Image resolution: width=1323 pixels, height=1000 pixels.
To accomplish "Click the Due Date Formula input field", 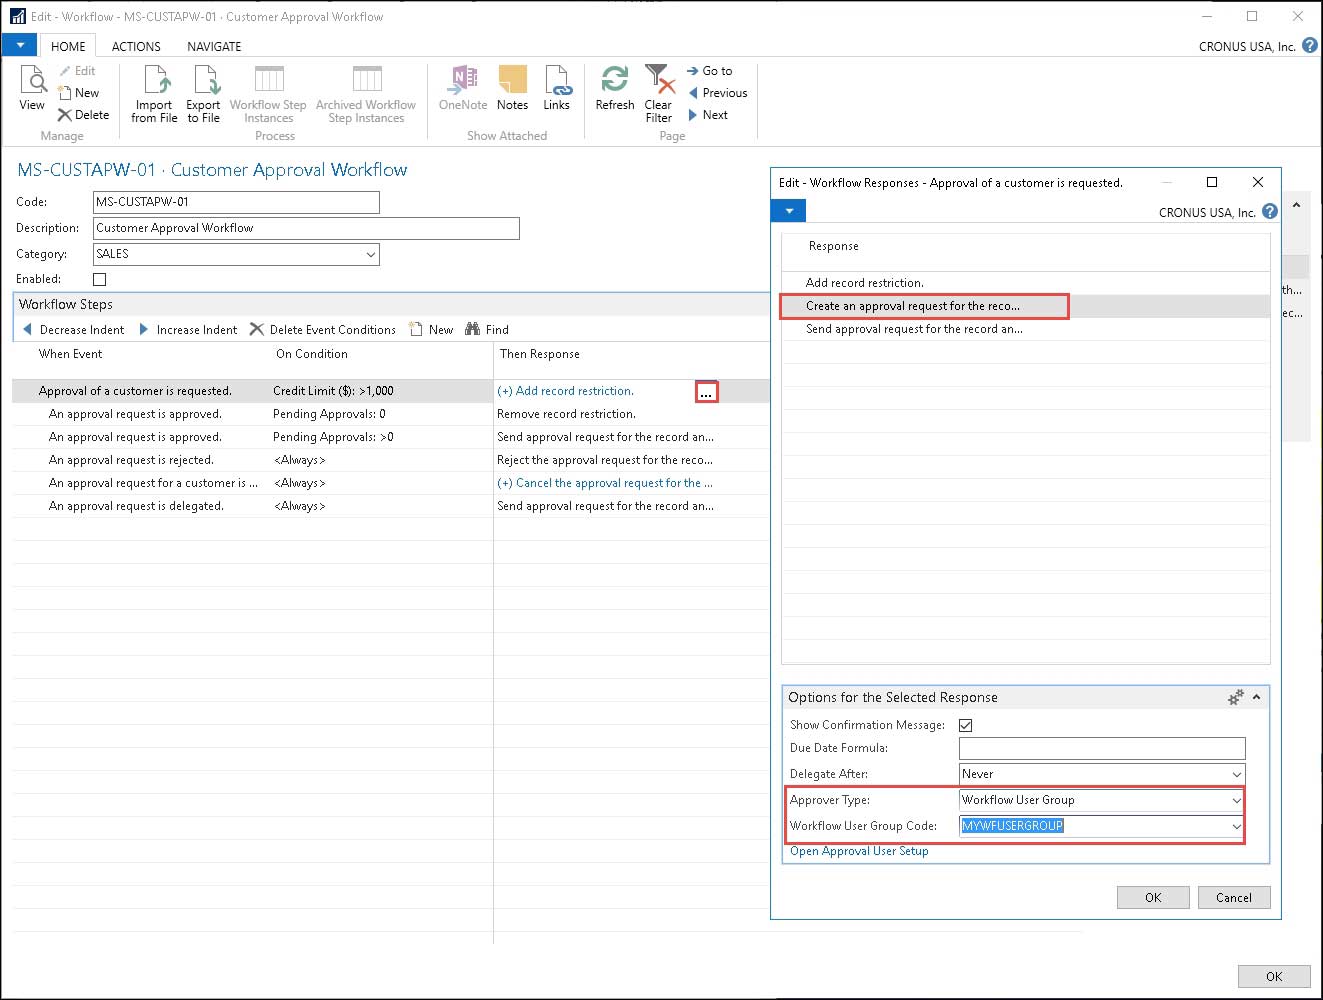I will pyautogui.click(x=1101, y=748).
